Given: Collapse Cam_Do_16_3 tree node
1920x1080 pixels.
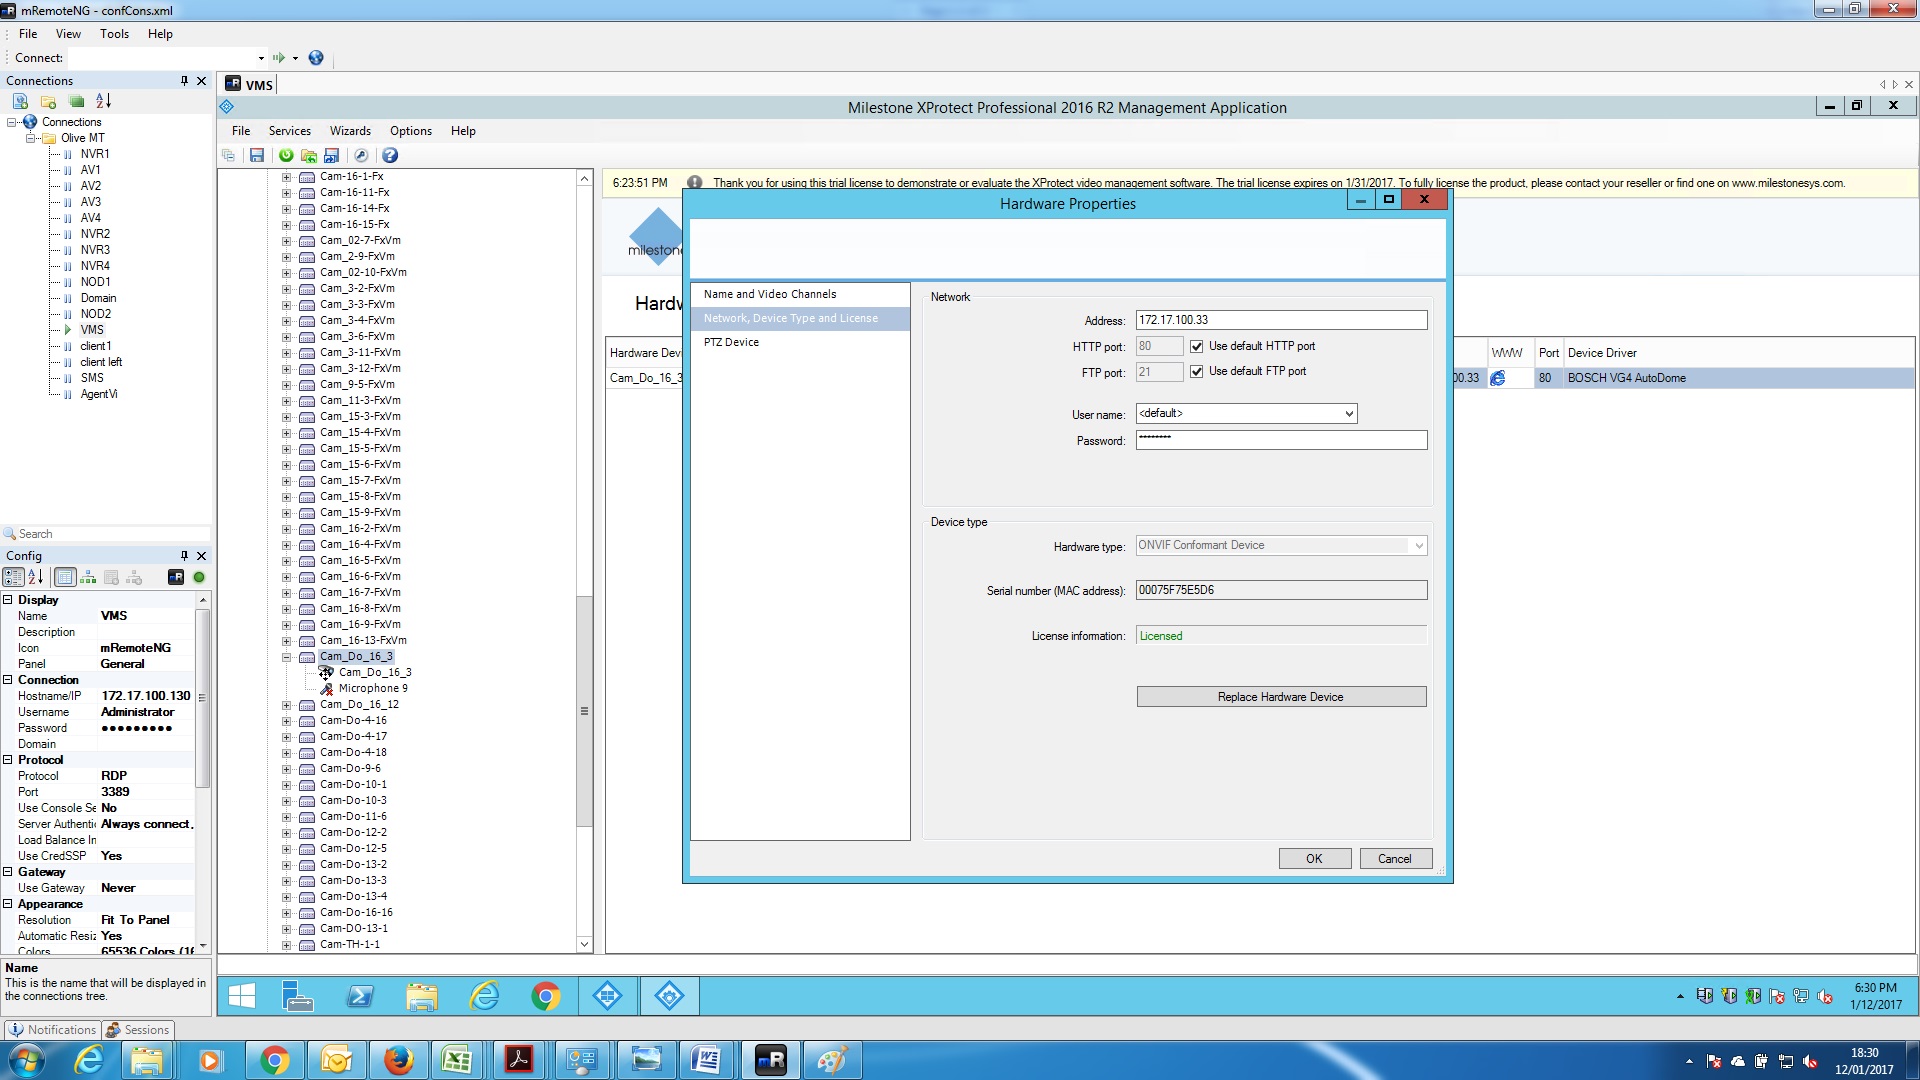Looking at the screenshot, I should coord(286,657).
